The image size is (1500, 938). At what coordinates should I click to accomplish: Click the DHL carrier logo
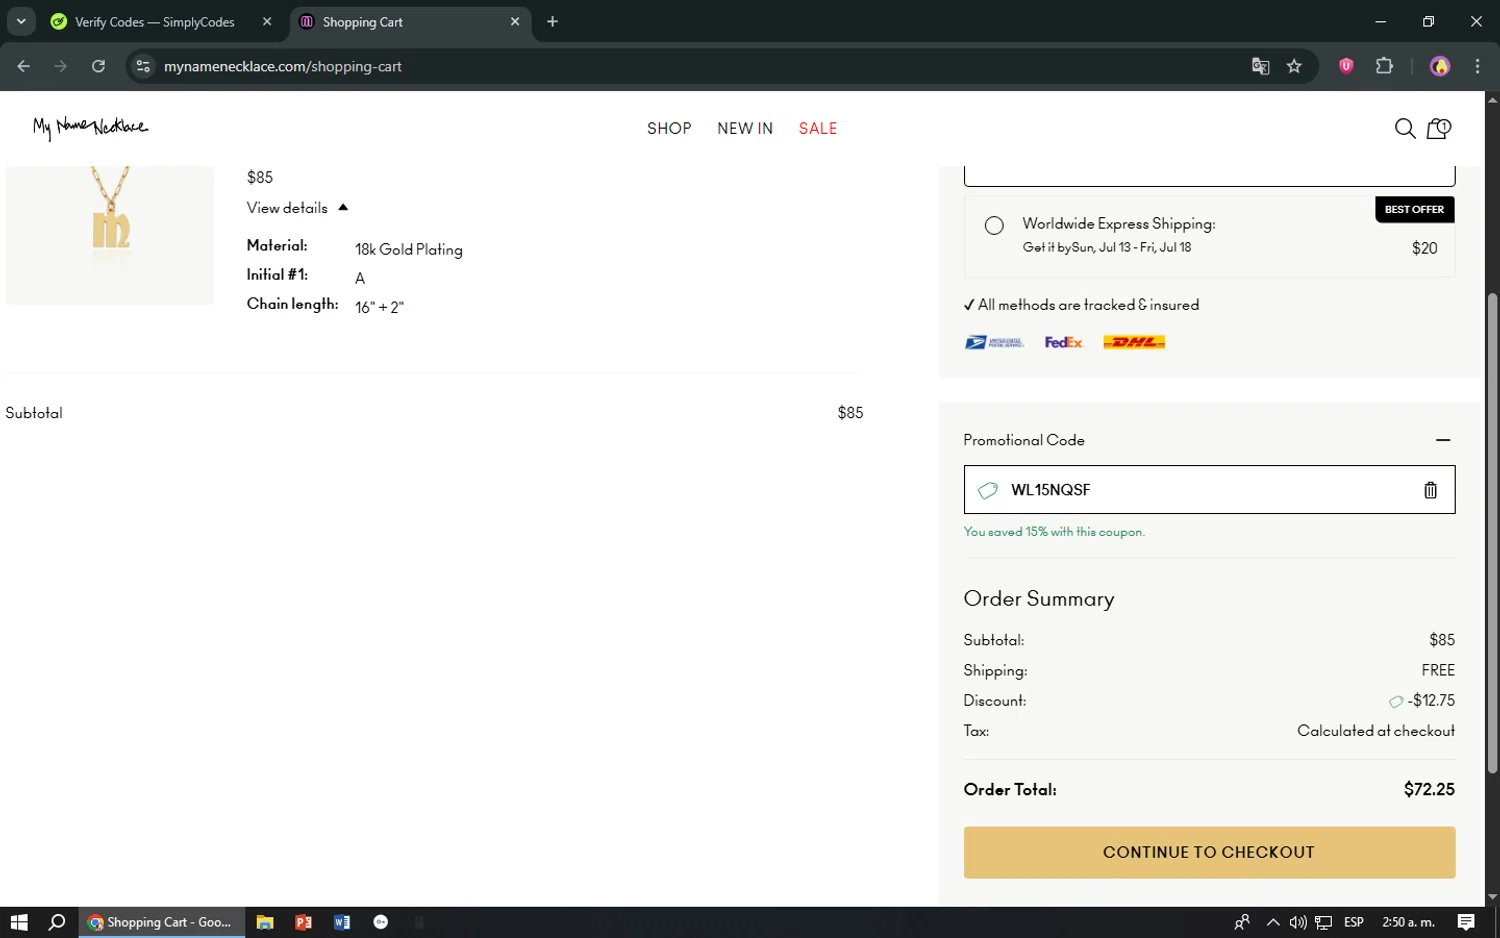click(x=1134, y=342)
